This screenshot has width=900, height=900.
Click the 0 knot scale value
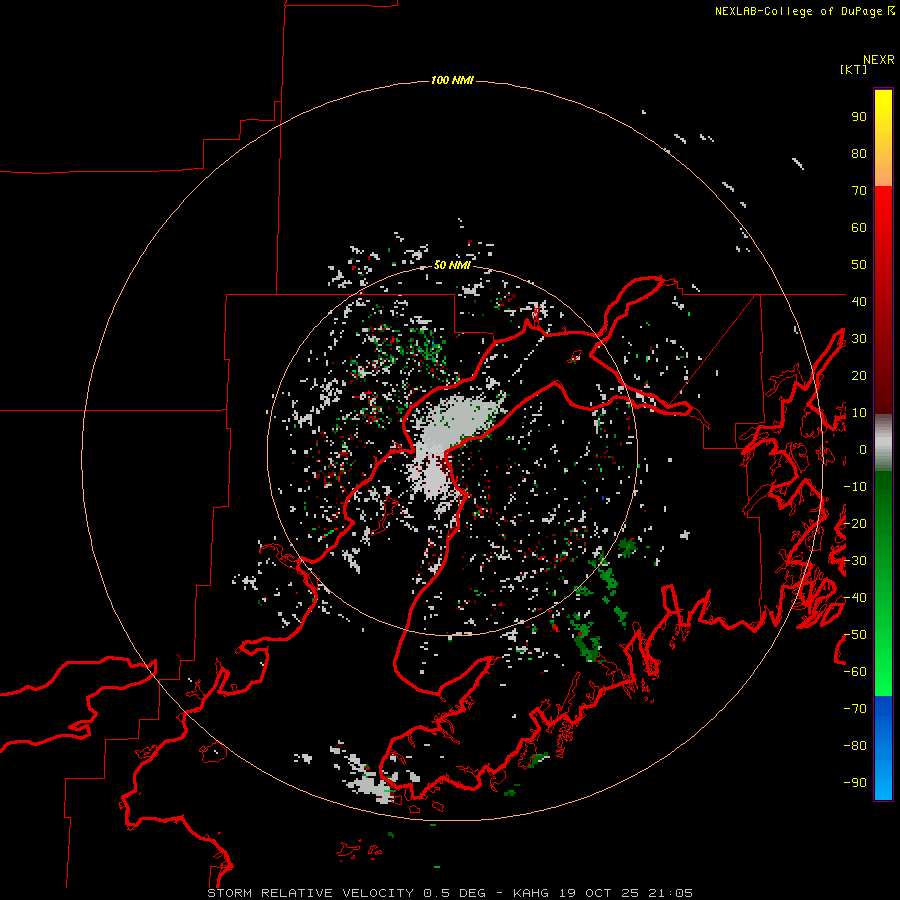pyautogui.click(x=863, y=450)
